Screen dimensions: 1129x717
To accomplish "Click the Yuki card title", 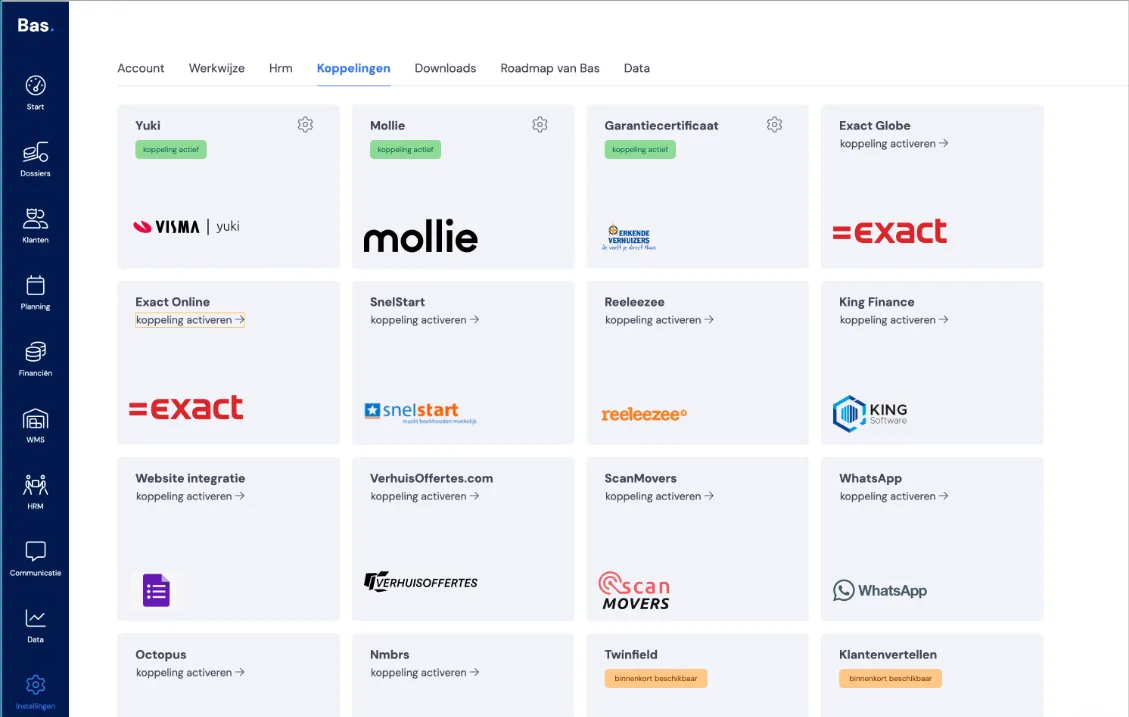I will pos(148,125).
